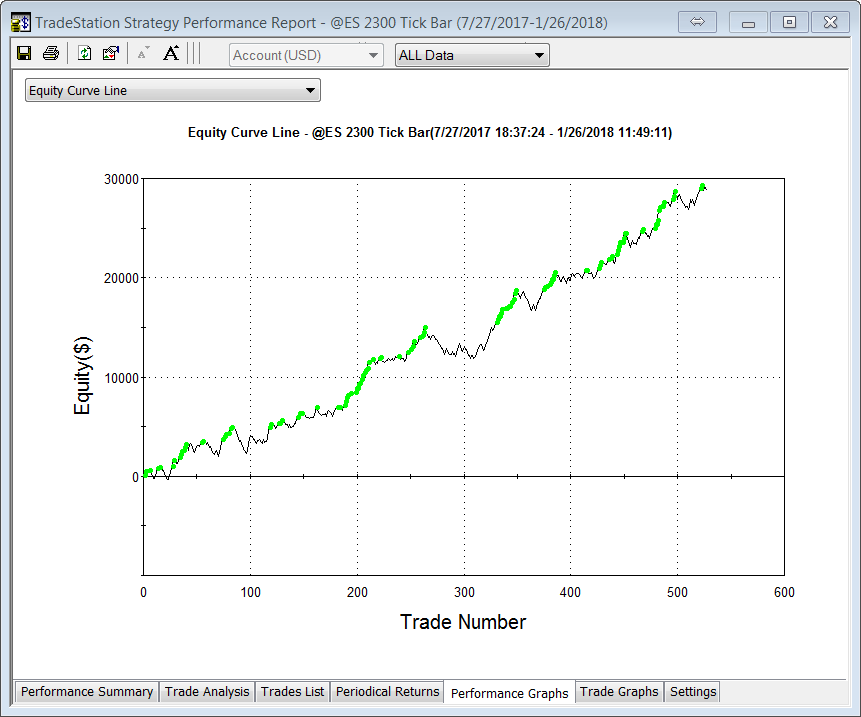Open the report properties icon

pyautogui.click(x=110, y=54)
